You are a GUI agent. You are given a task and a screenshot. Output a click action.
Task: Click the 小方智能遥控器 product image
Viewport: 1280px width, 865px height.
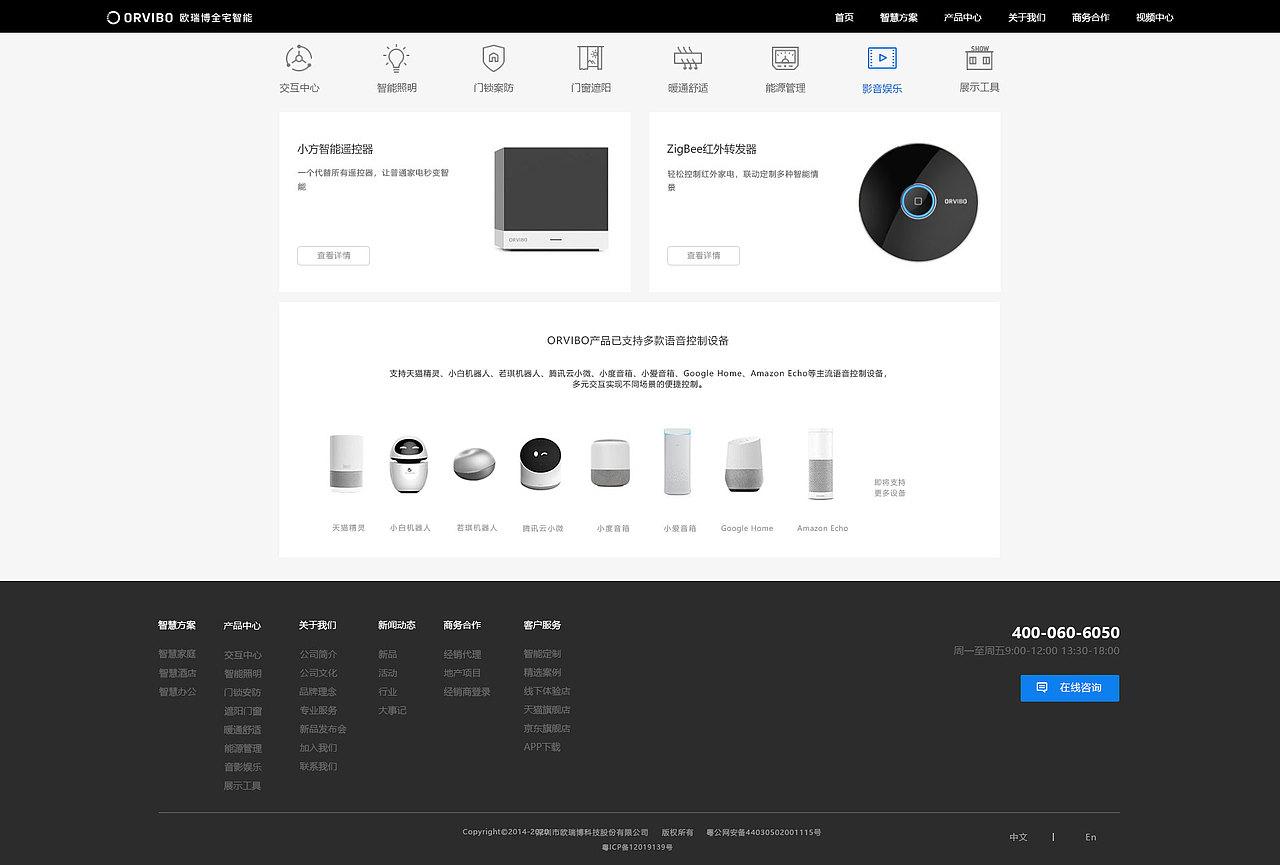551,199
